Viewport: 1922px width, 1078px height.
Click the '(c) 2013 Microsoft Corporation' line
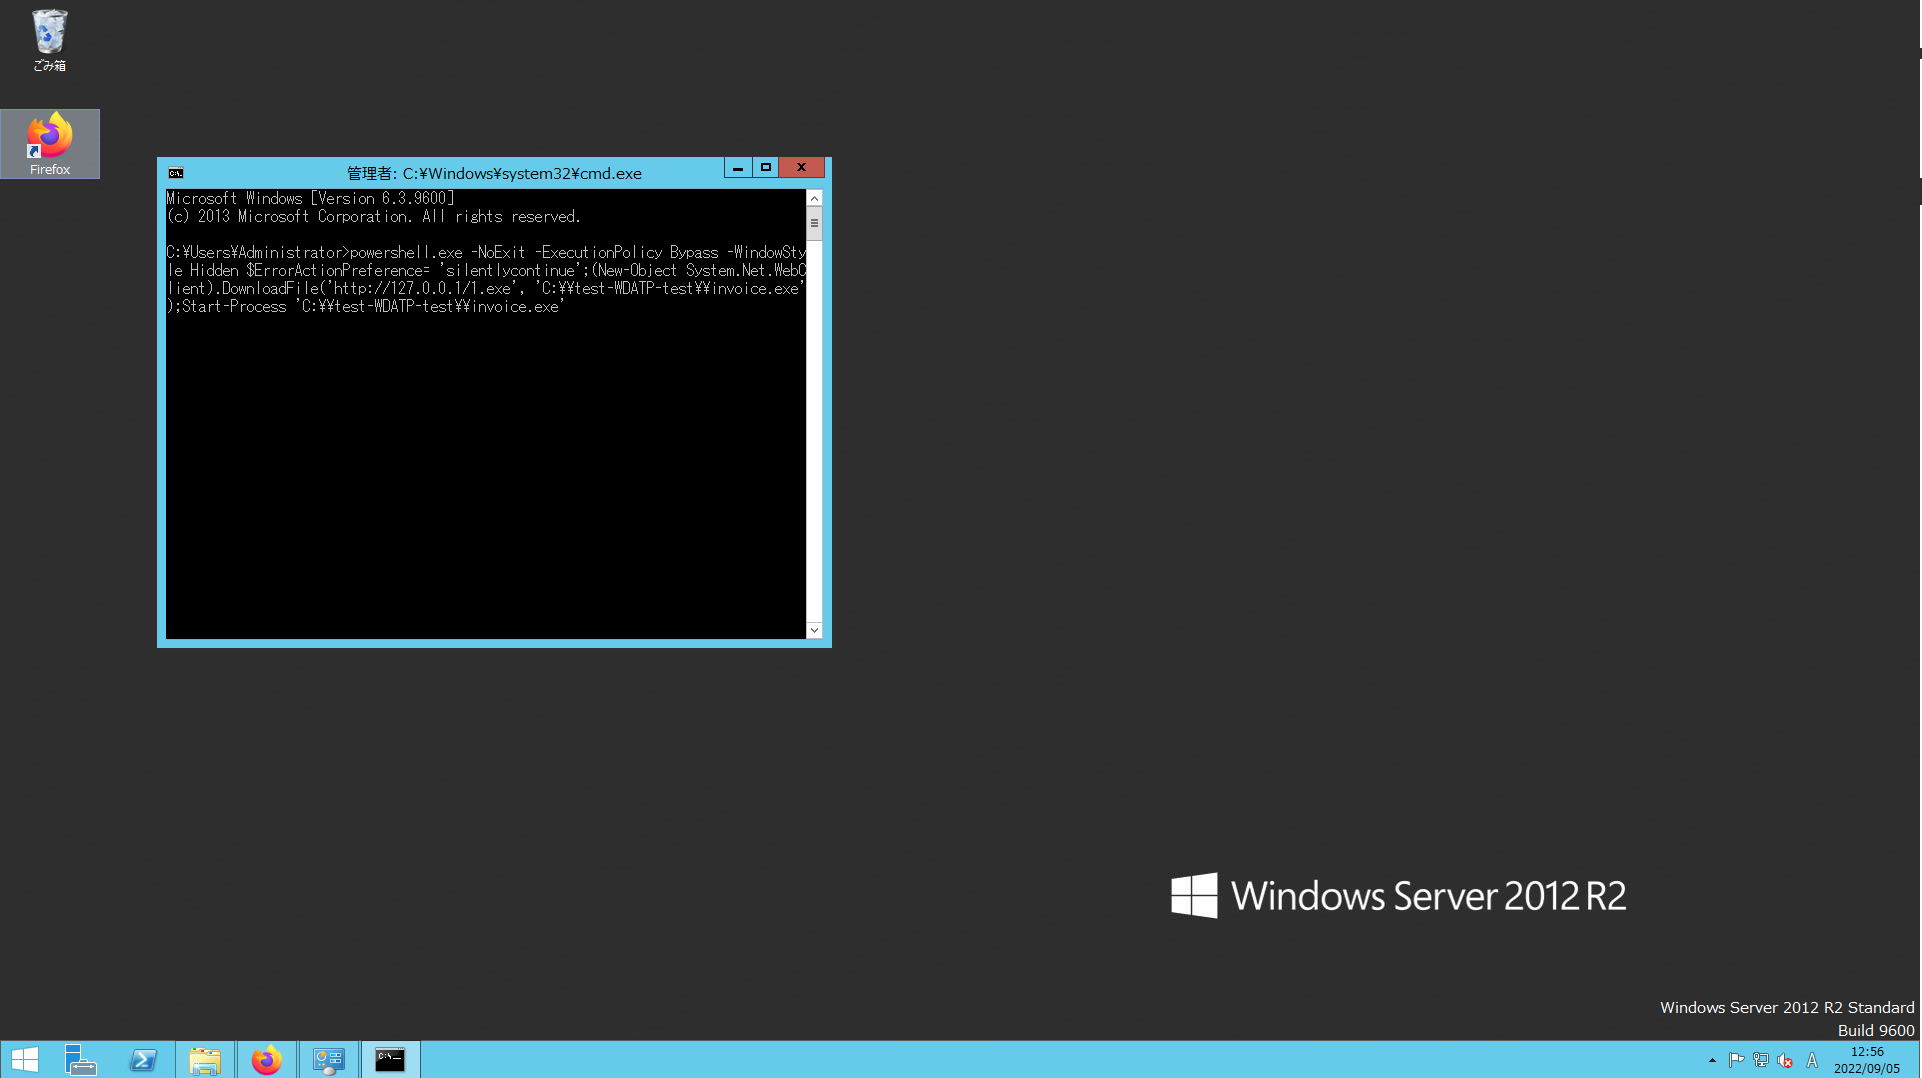(x=373, y=216)
